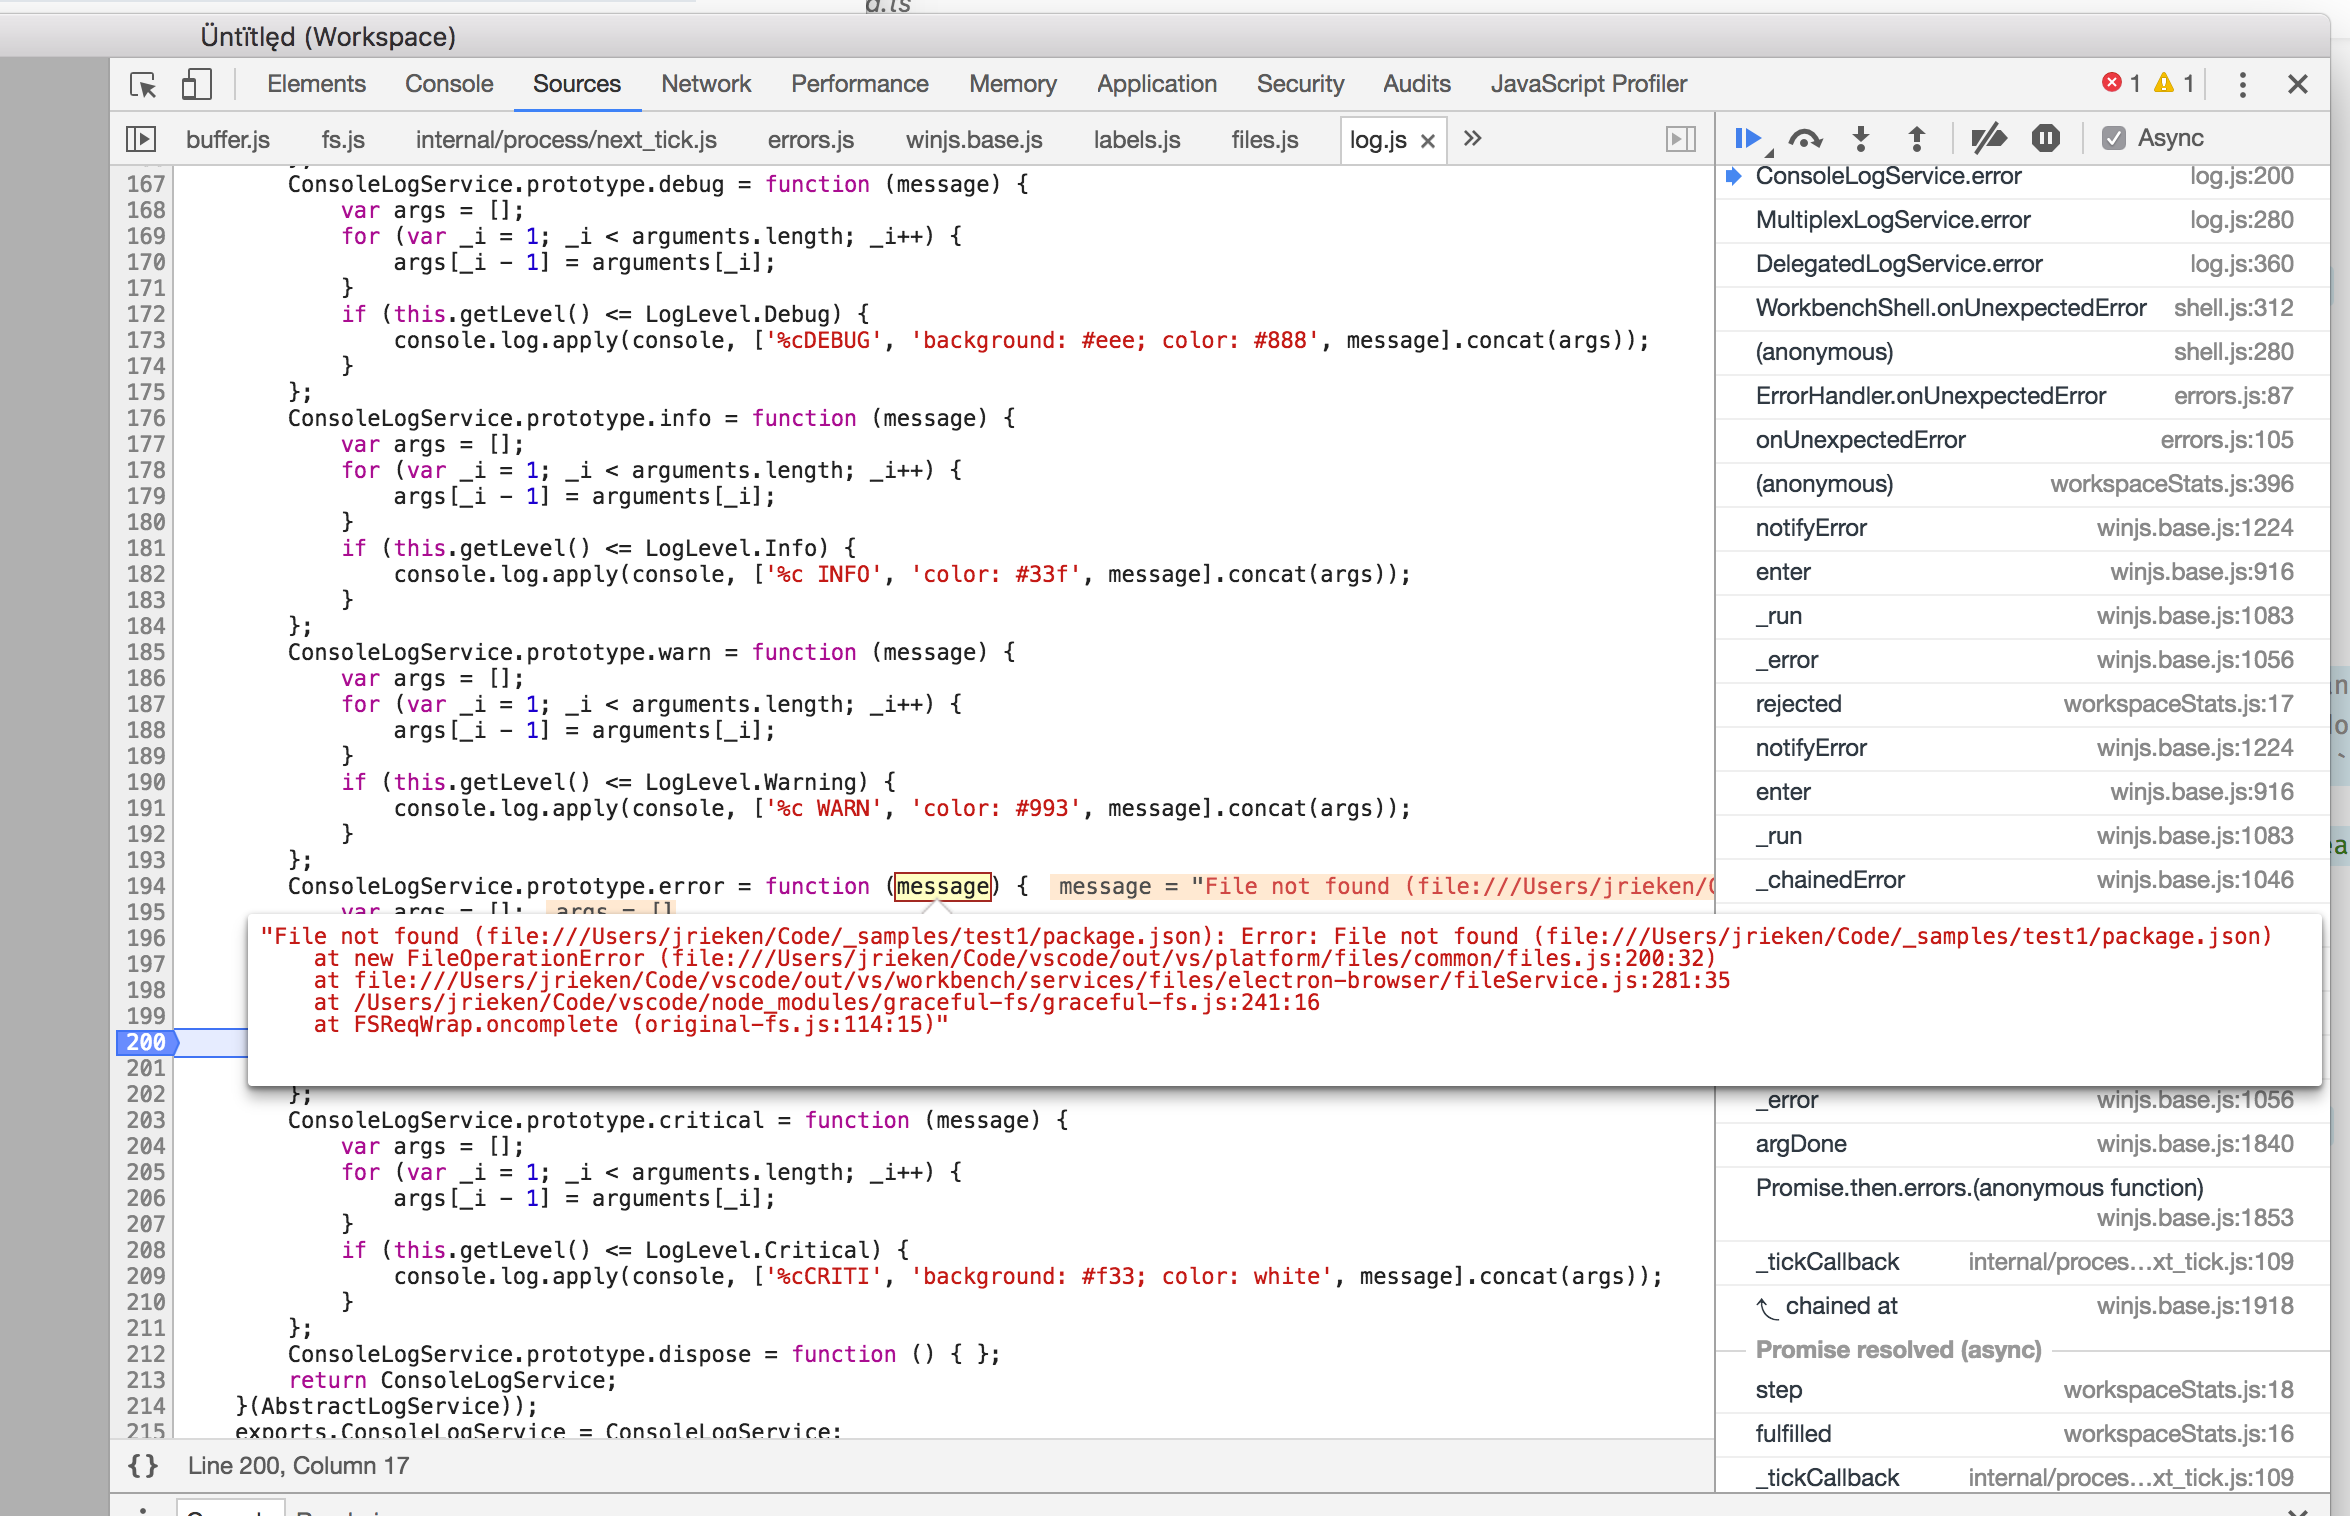Select the inspect element cursor tool
Viewport: 2350px width, 1516px height.
143,86
